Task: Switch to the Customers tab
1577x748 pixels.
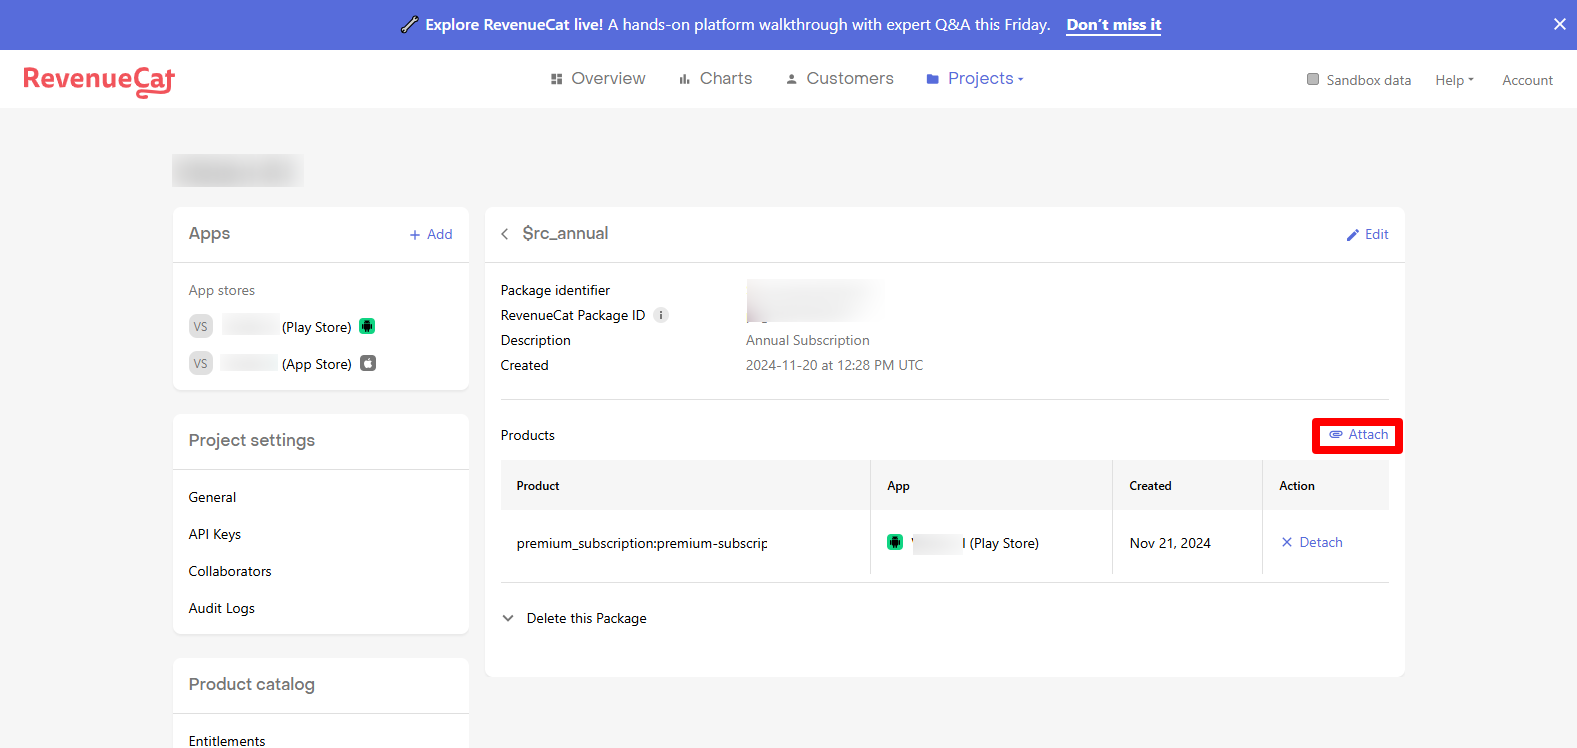Action: click(x=839, y=79)
